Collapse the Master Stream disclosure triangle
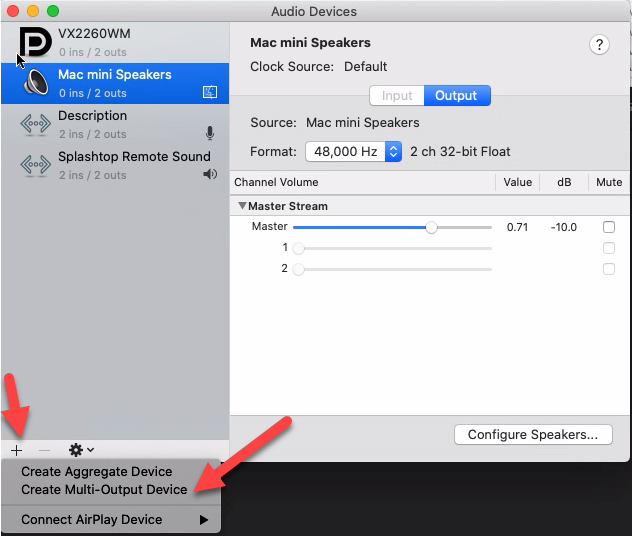The width and height of the screenshot is (632, 536). point(241,206)
